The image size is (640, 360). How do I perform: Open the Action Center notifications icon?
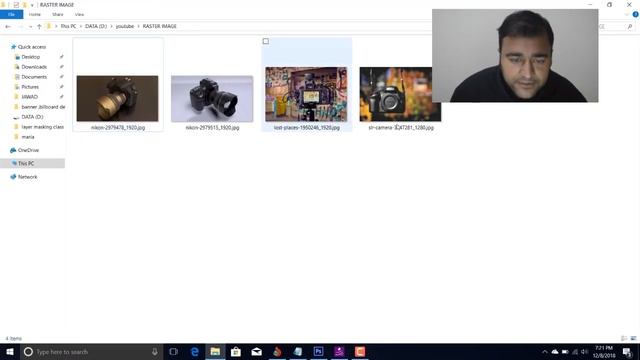pyautogui.click(x=627, y=351)
